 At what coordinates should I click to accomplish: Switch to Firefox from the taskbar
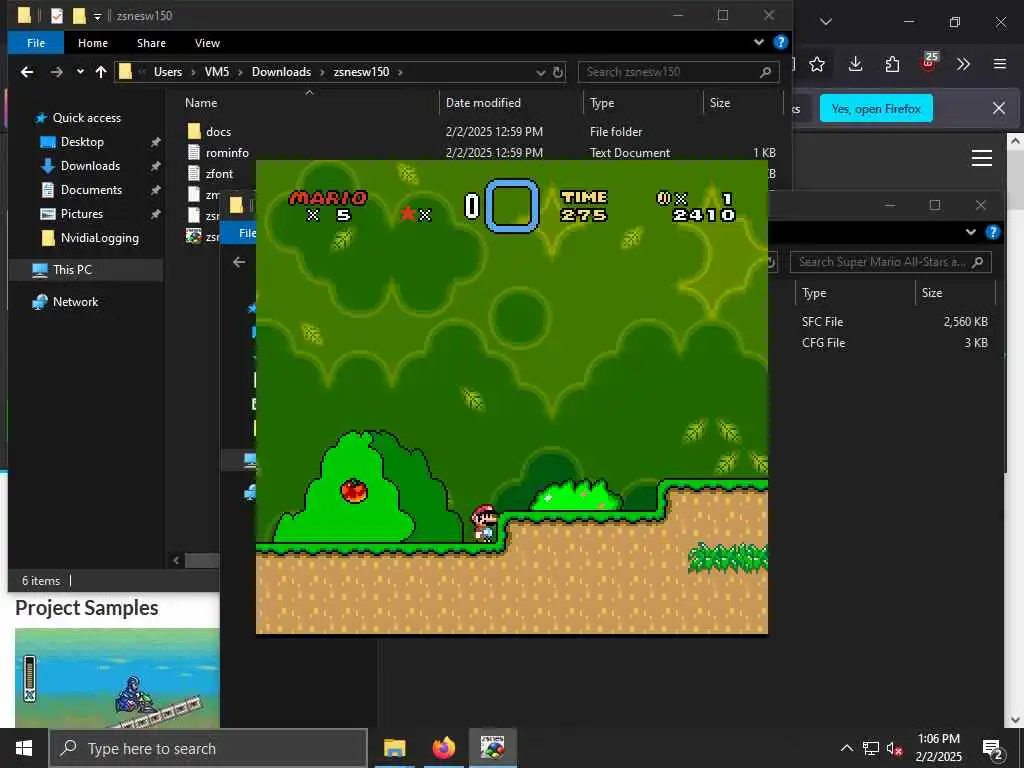[x=443, y=748]
